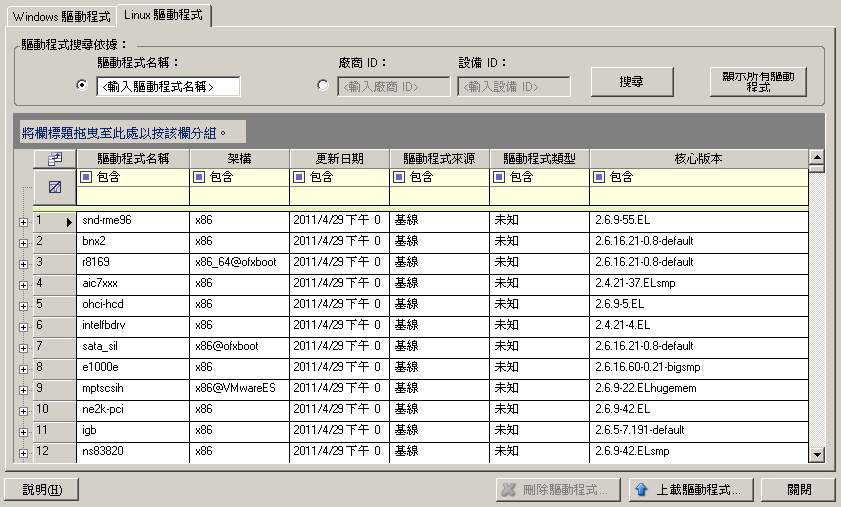Click the filter icon under 架構 column

pos(199,177)
